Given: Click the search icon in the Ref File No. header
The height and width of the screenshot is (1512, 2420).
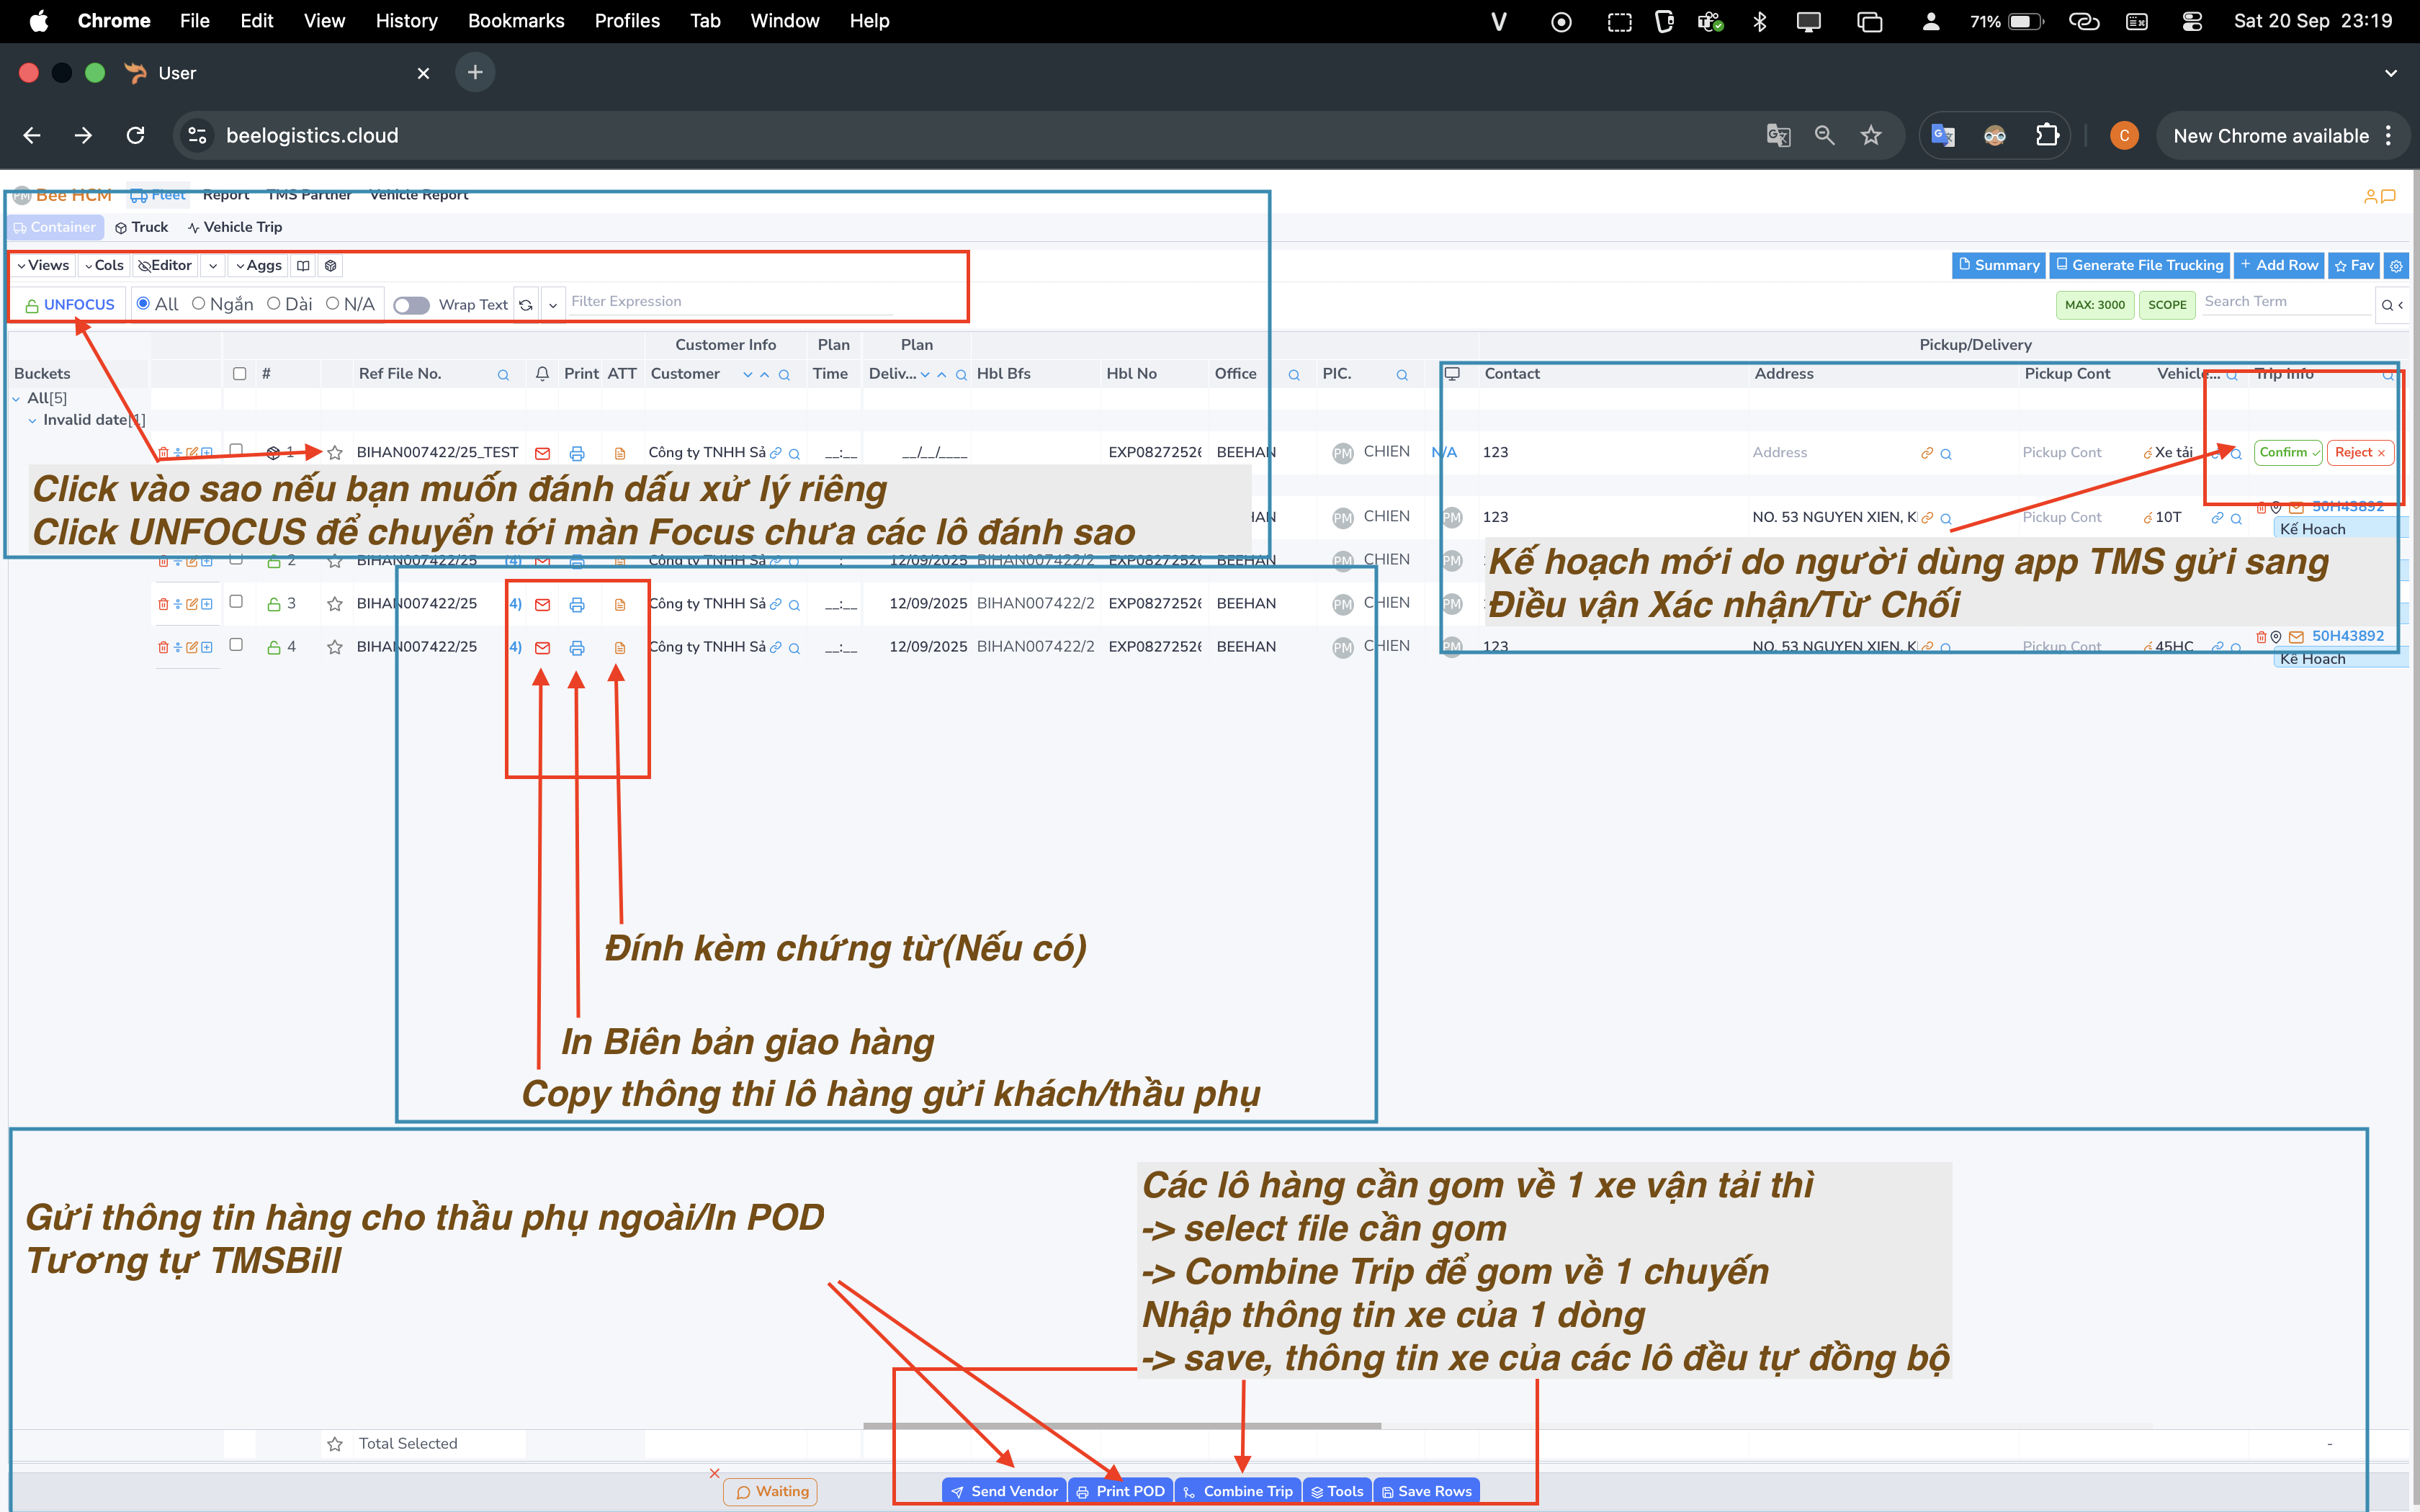Looking at the screenshot, I should pyautogui.click(x=503, y=375).
